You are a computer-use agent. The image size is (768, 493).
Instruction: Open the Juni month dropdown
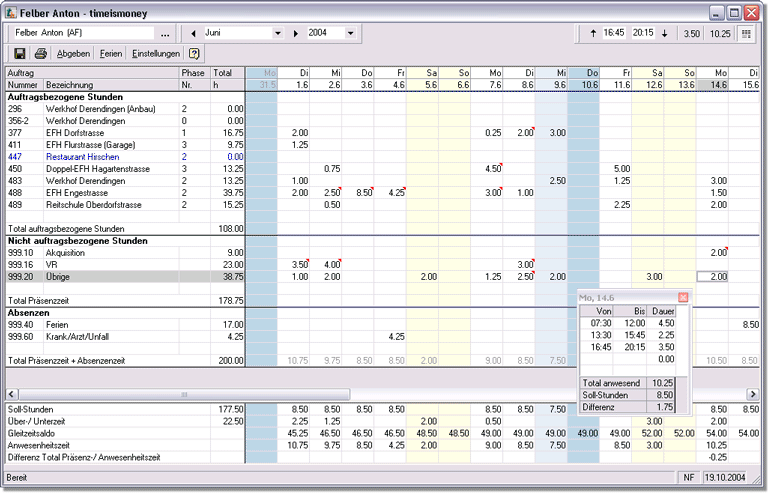click(277, 32)
